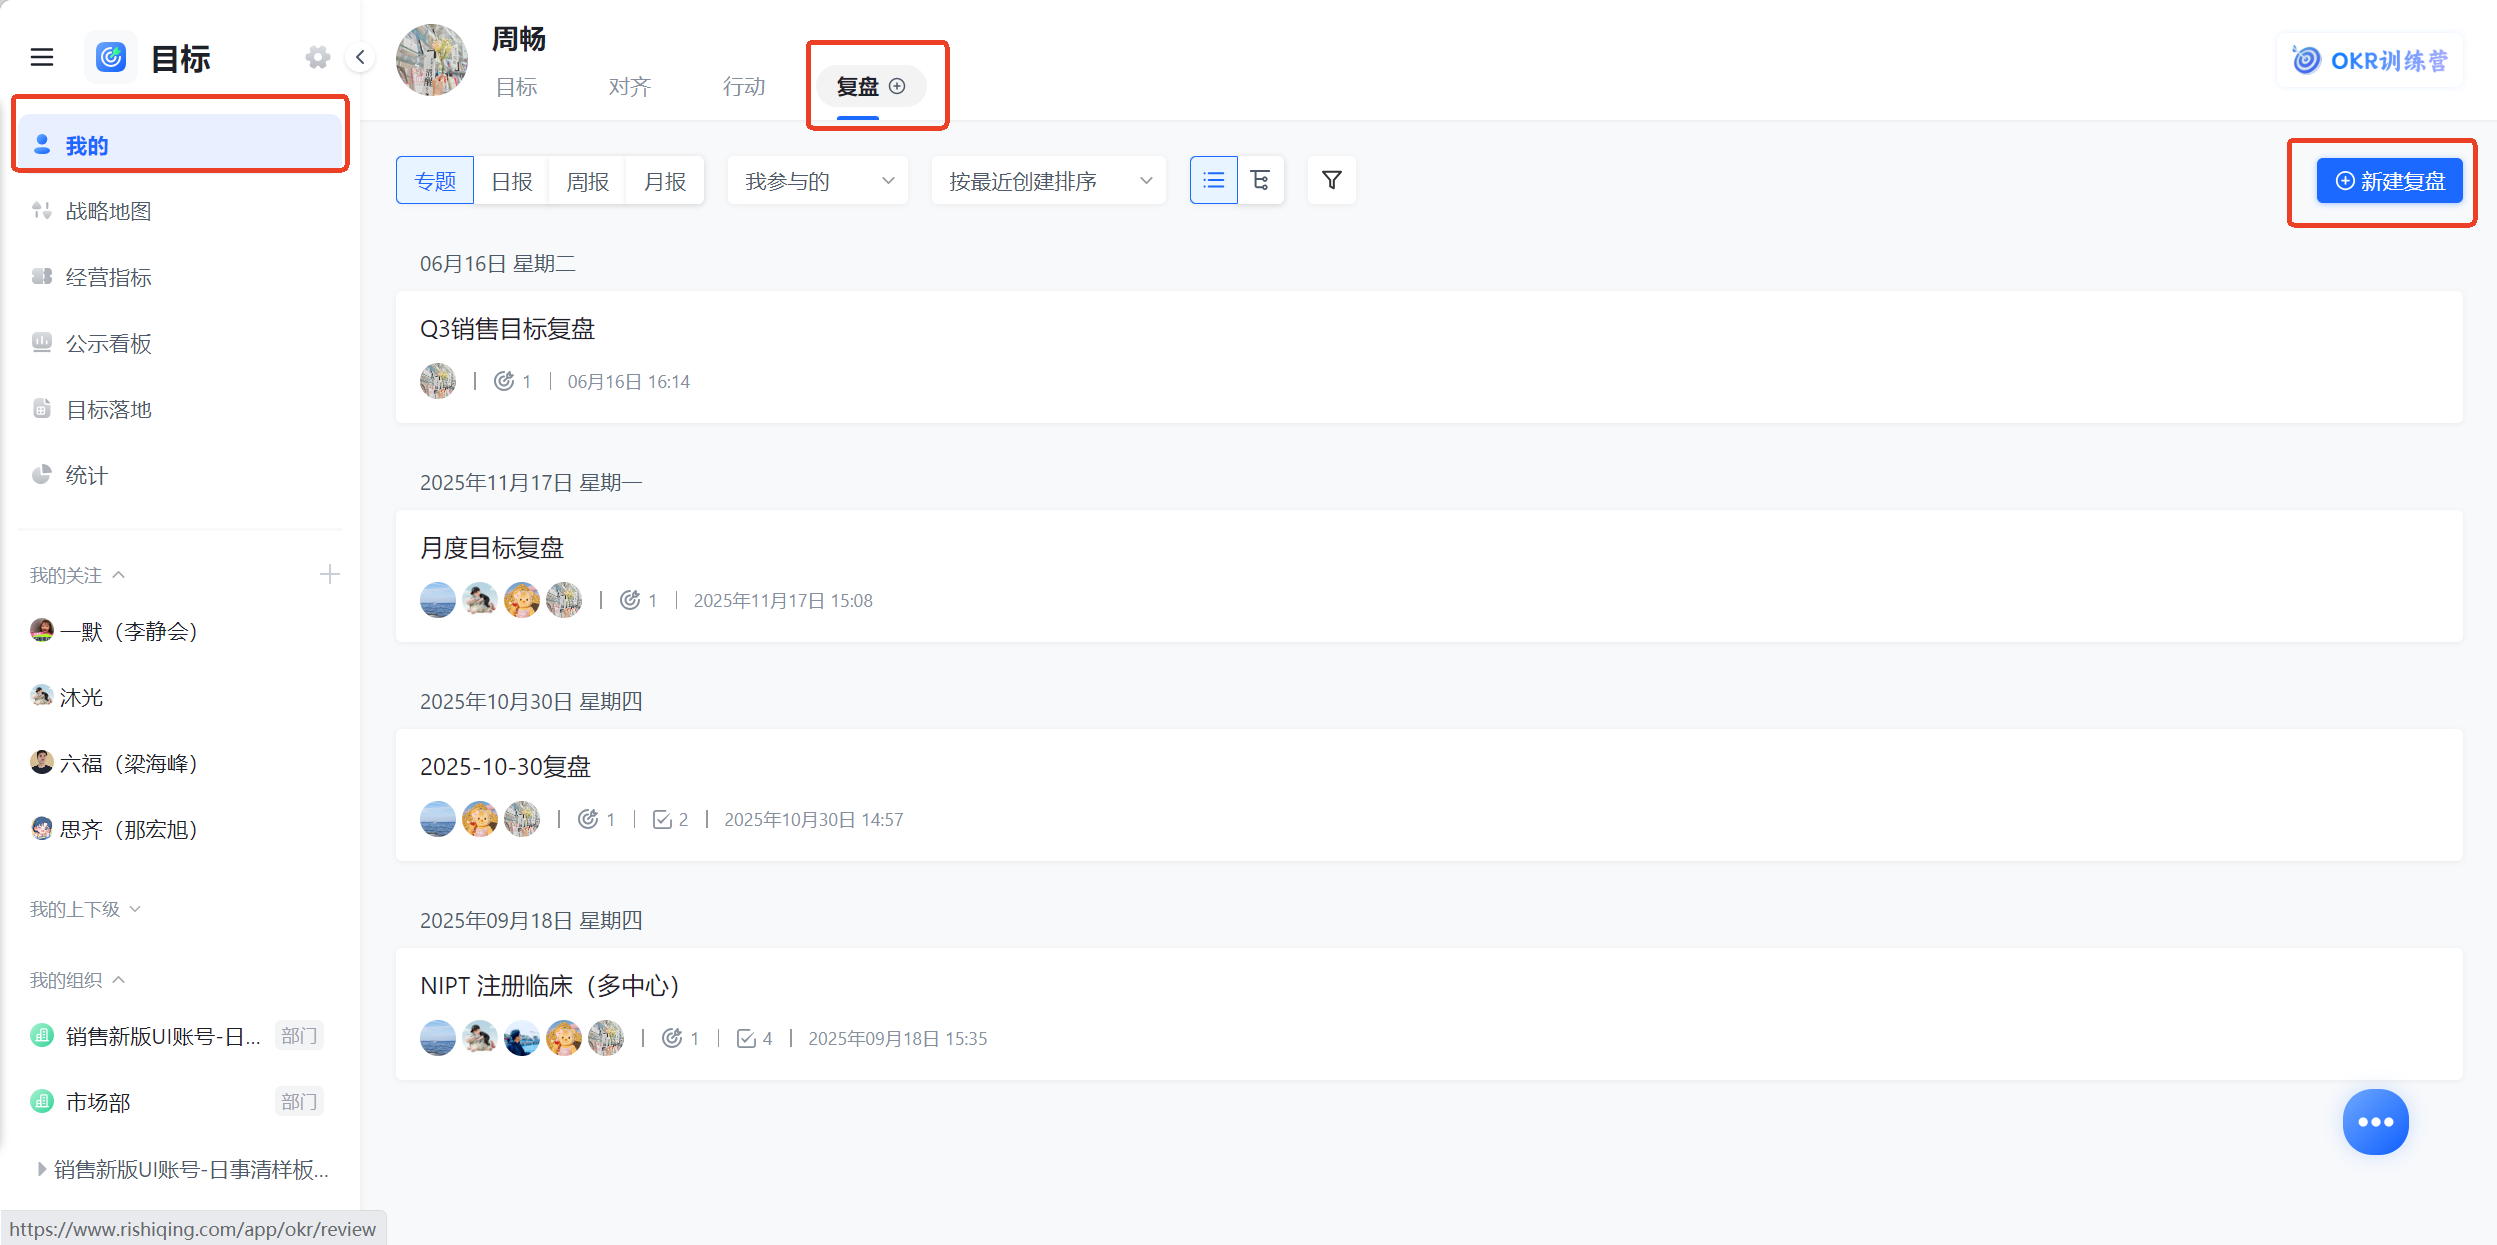Open the 按最近创建排序 dropdown
The width and height of the screenshot is (2497, 1245).
tap(1049, 181)
